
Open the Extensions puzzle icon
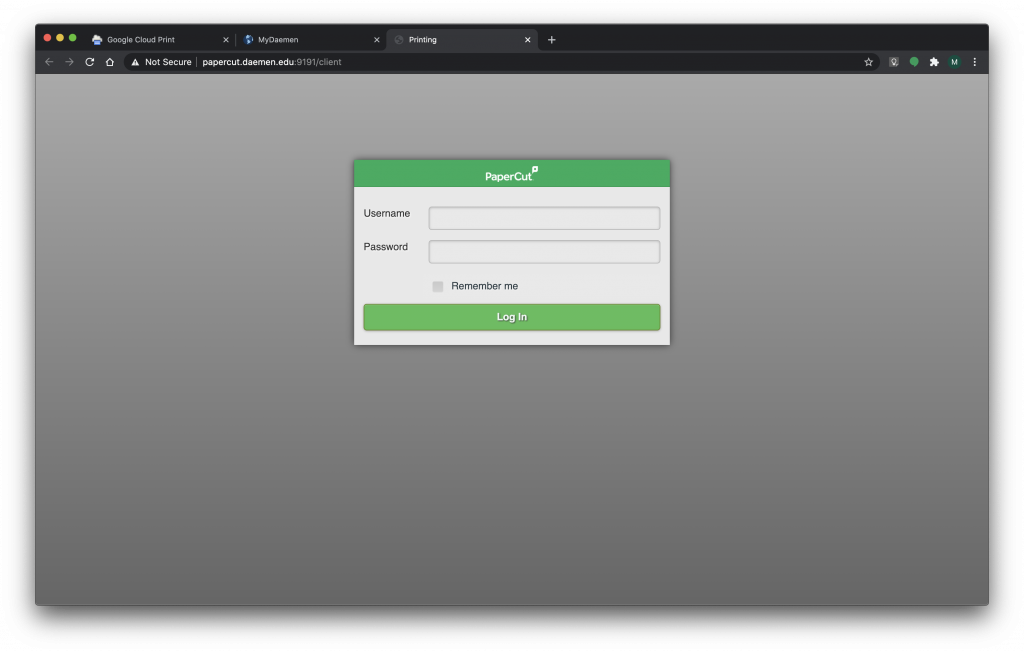click(x=934, y=62)
